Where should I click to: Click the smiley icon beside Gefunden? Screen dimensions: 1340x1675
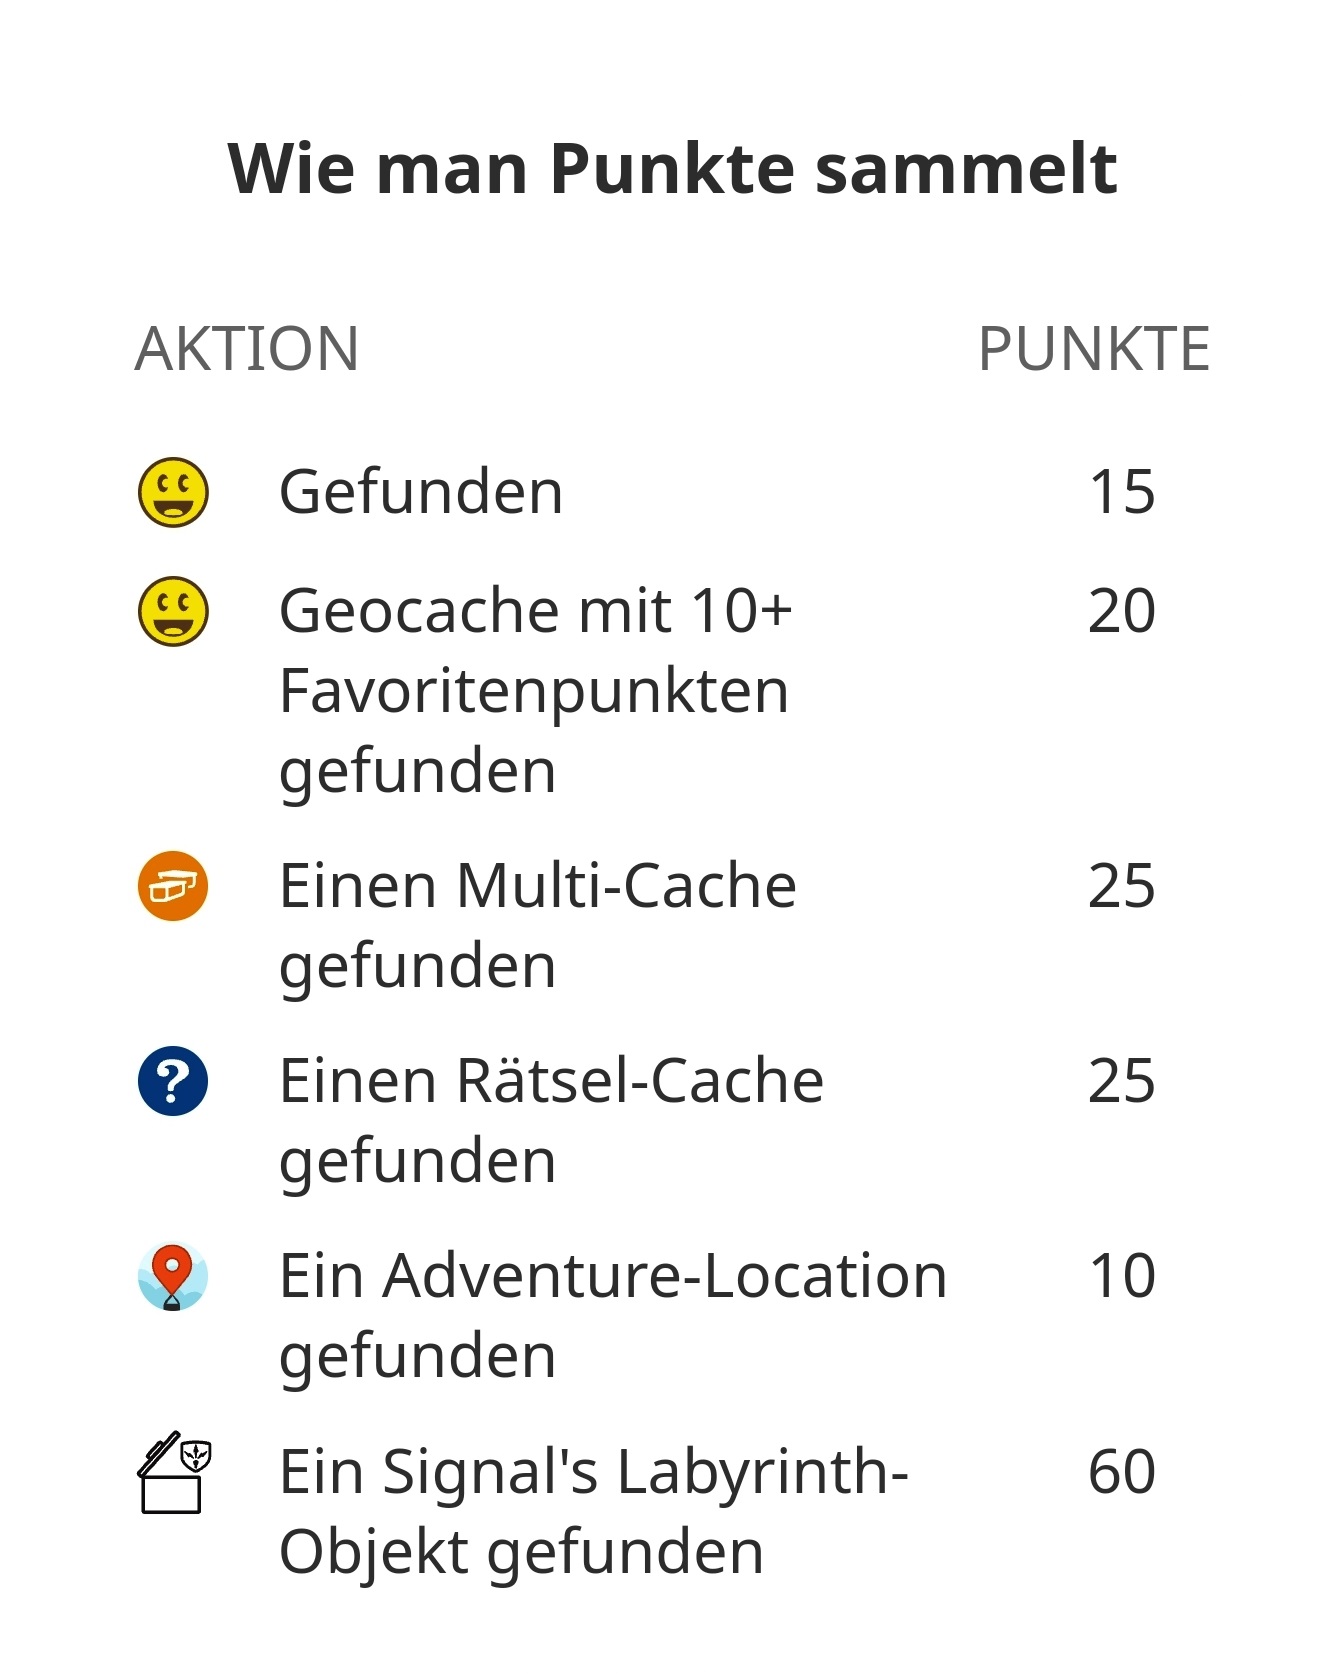[173, 492]
